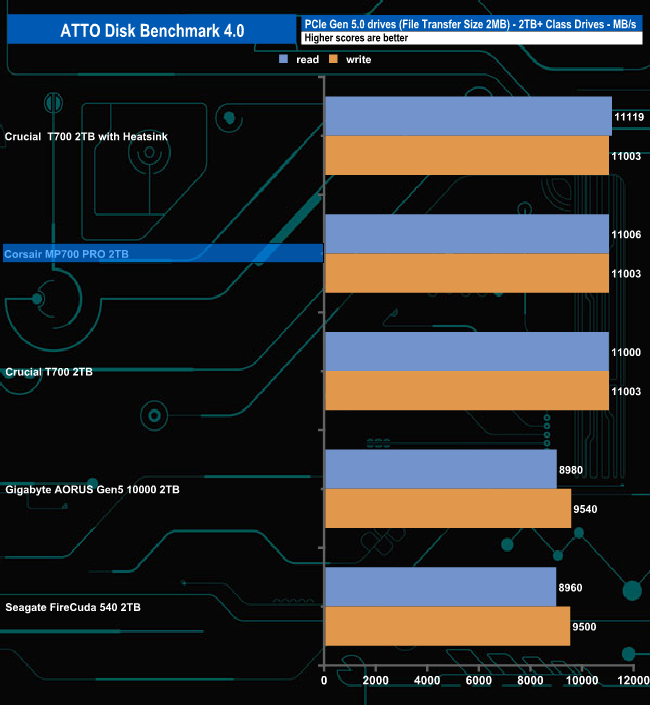The width and height of the screenshot is (650, 705).
Task: Click the value label 11006
Action: [626, 234]
